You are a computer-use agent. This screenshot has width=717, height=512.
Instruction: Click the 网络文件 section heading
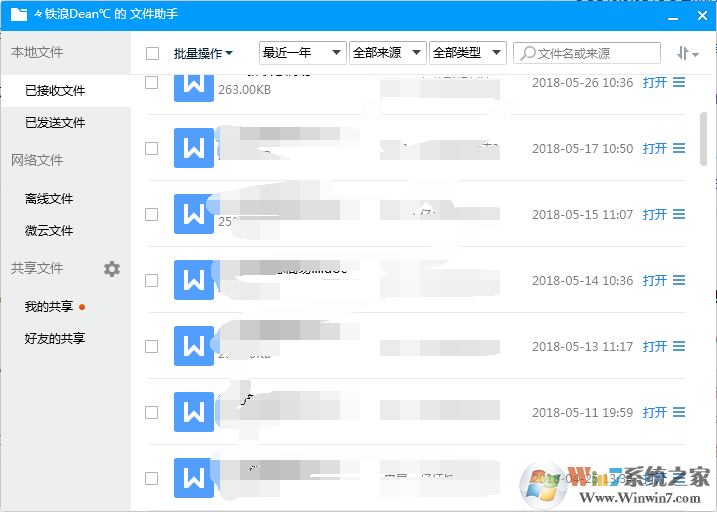(x=37, y=160)
